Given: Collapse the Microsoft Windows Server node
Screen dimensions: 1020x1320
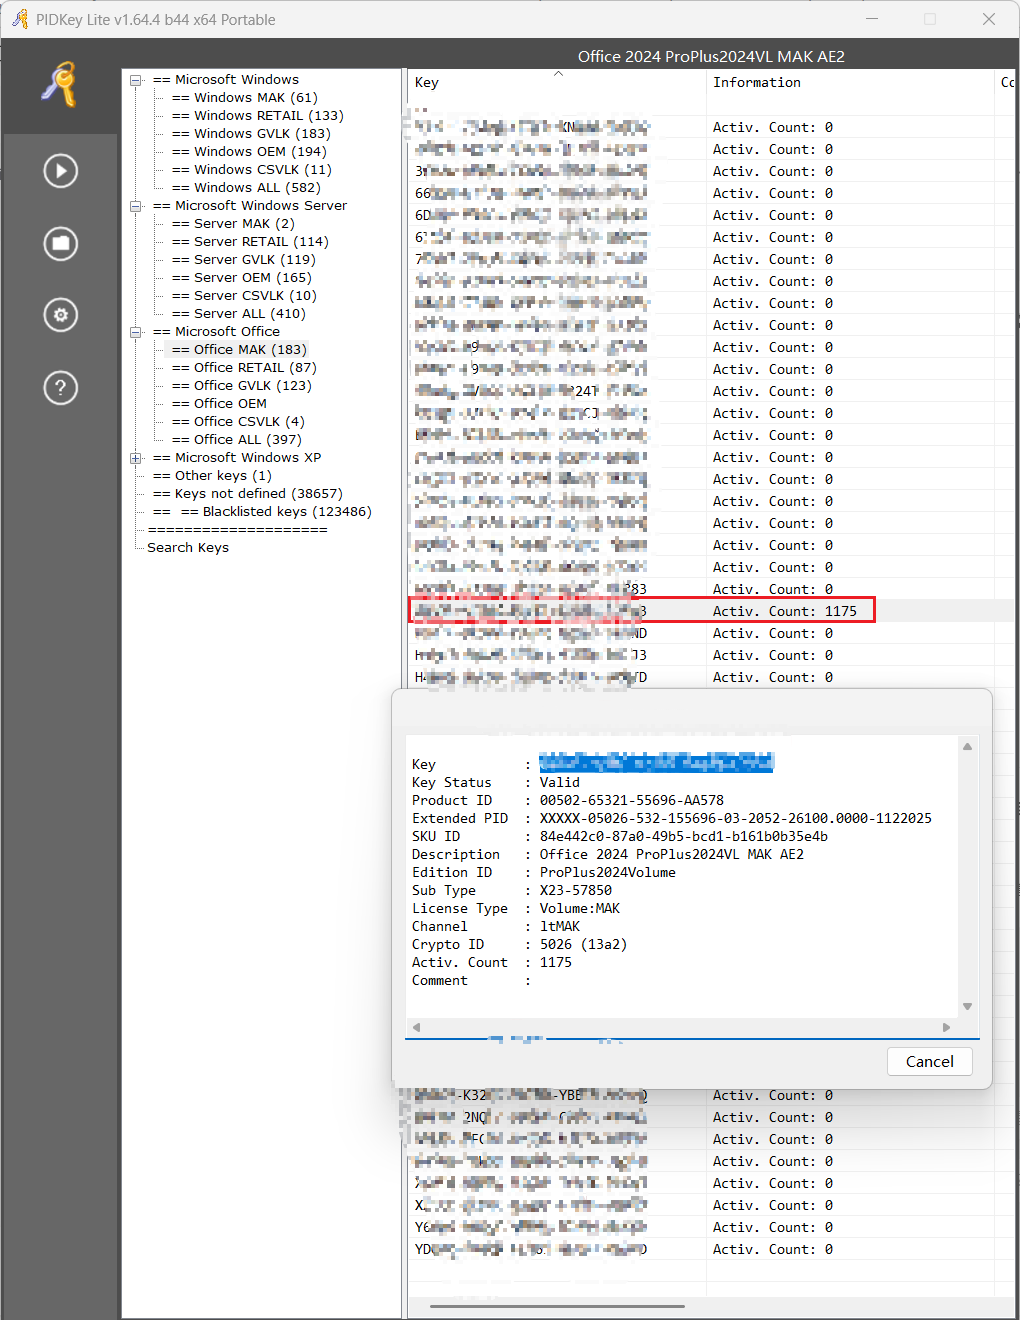Looking at the screenshot, I should pyautogui.click(x=136, y=206).
